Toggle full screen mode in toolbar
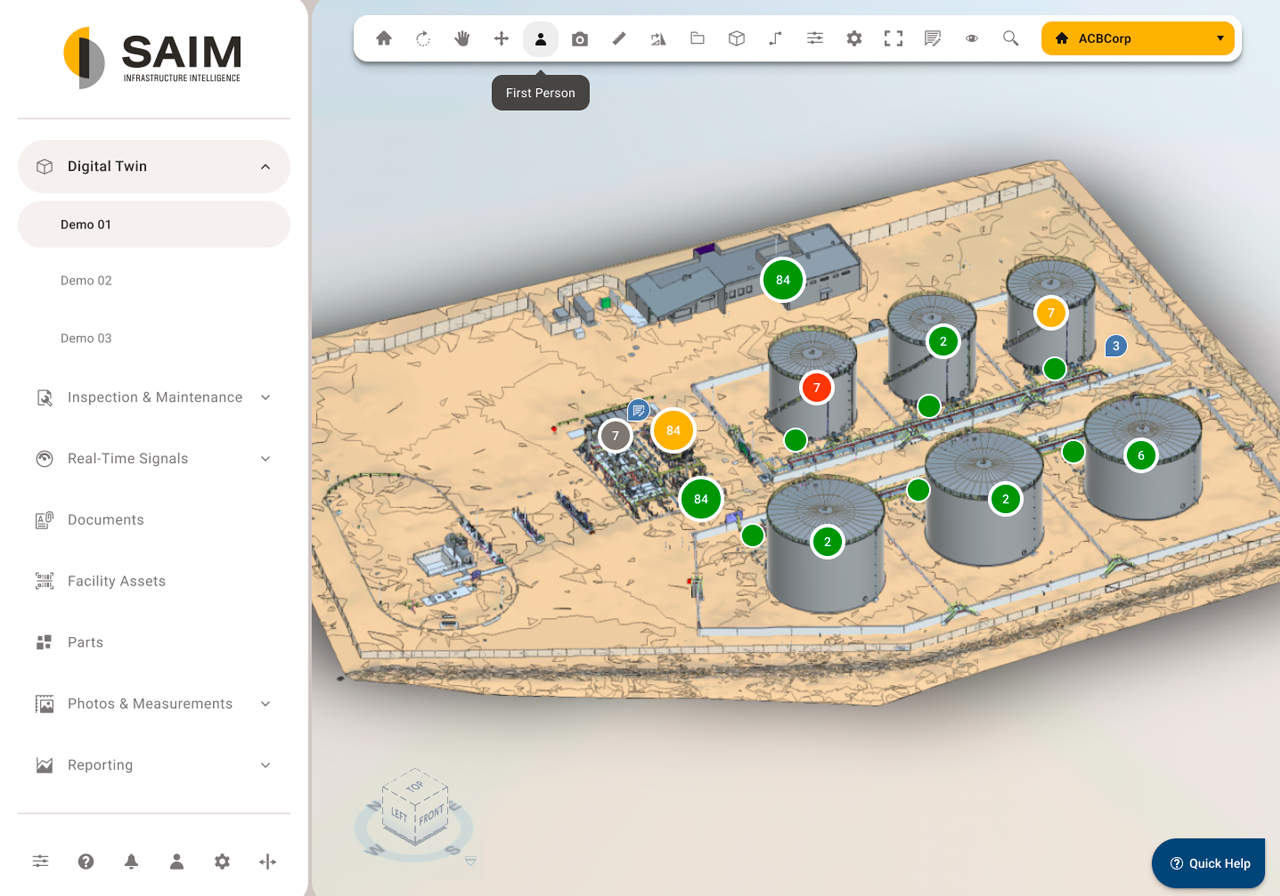This screenshot has height=896, width=1280. tap(893, 39)
